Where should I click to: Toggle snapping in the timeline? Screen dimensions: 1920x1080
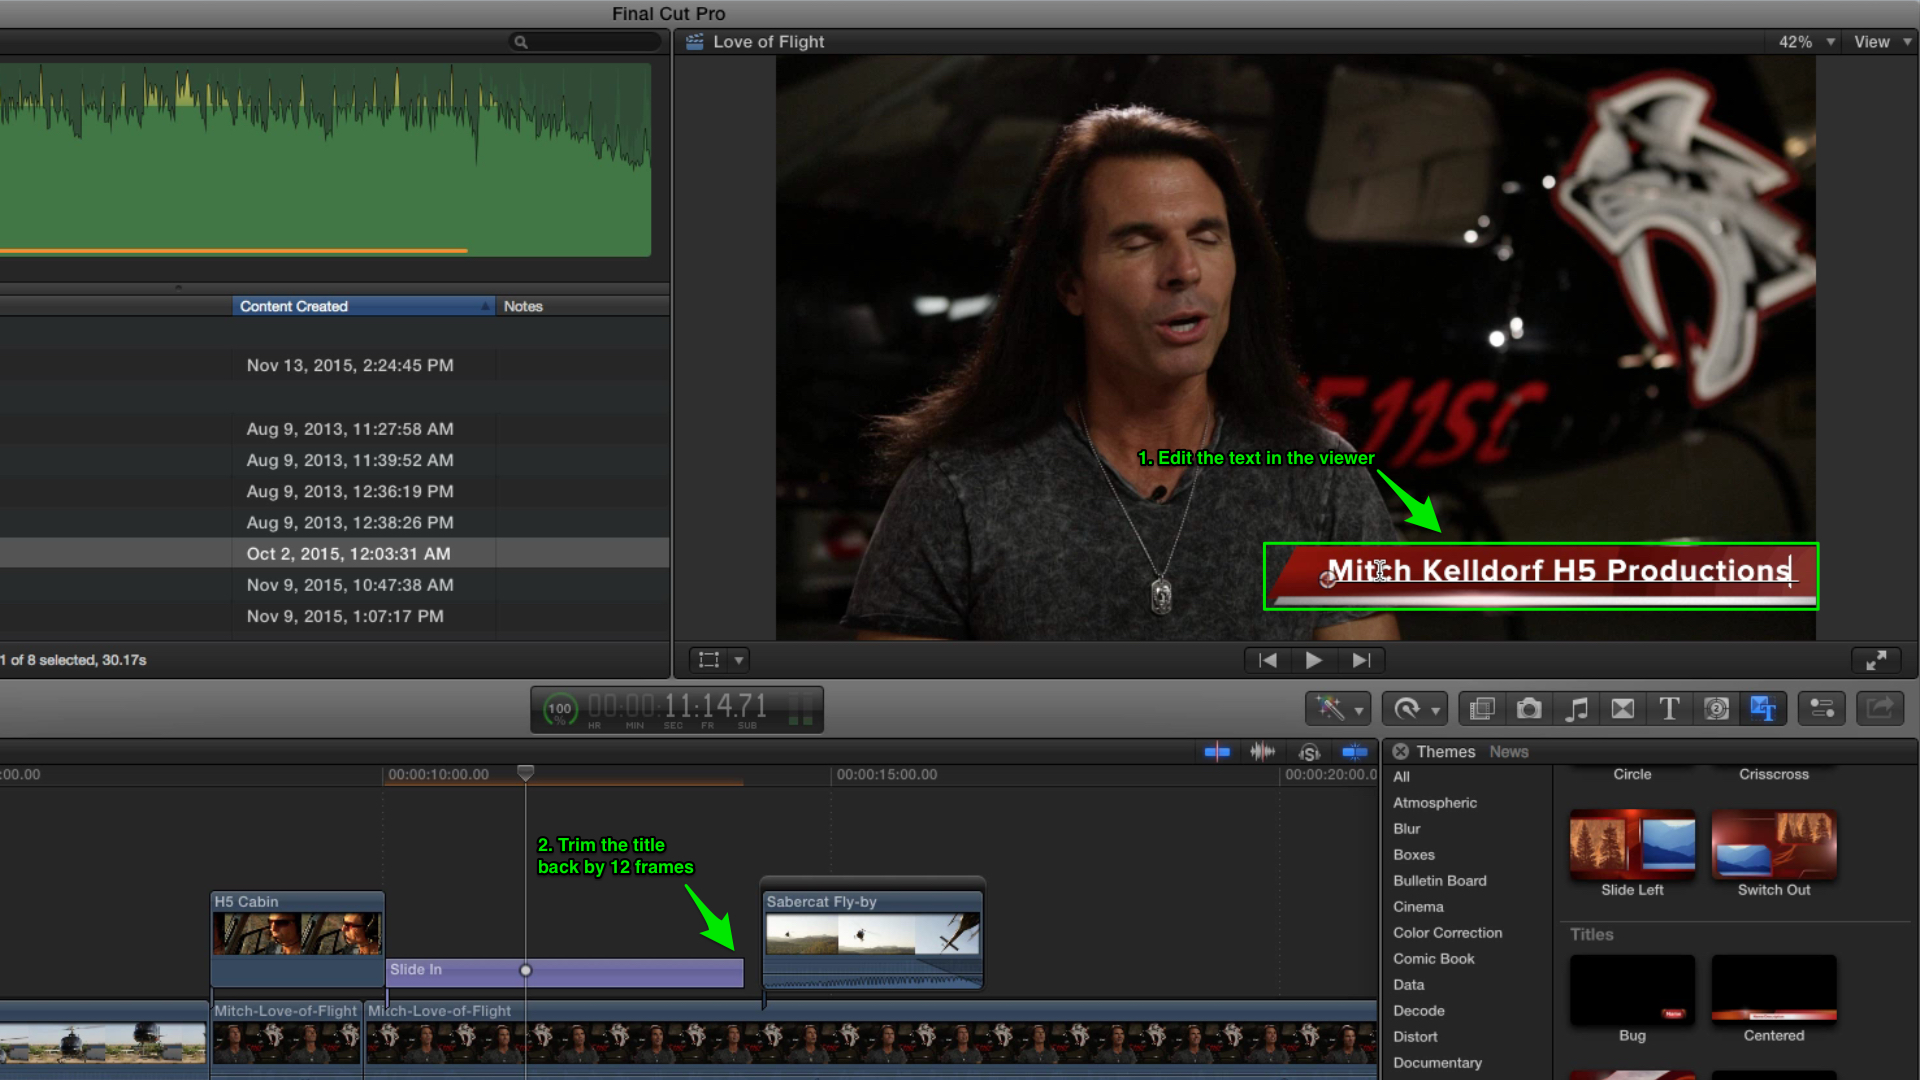tap(1355, 752)
